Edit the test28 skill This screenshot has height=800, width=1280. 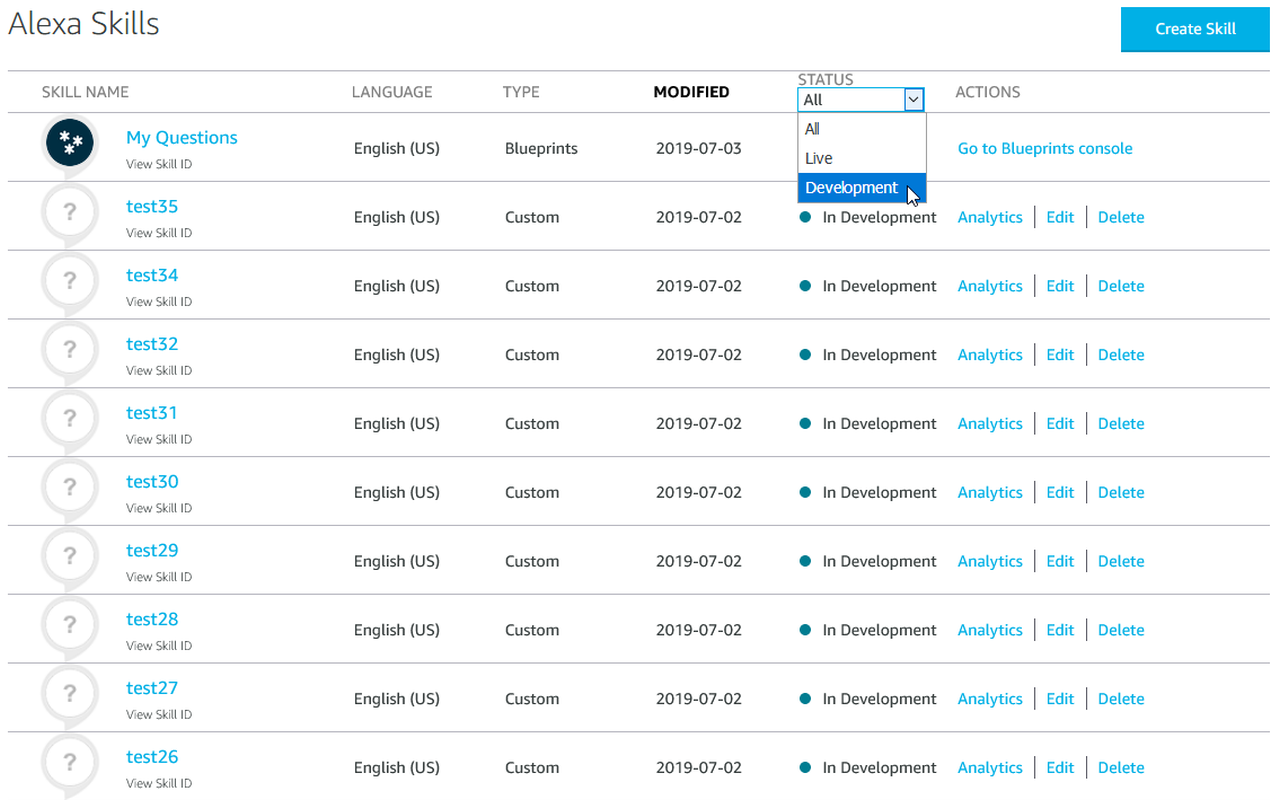tap(1060, 630)
